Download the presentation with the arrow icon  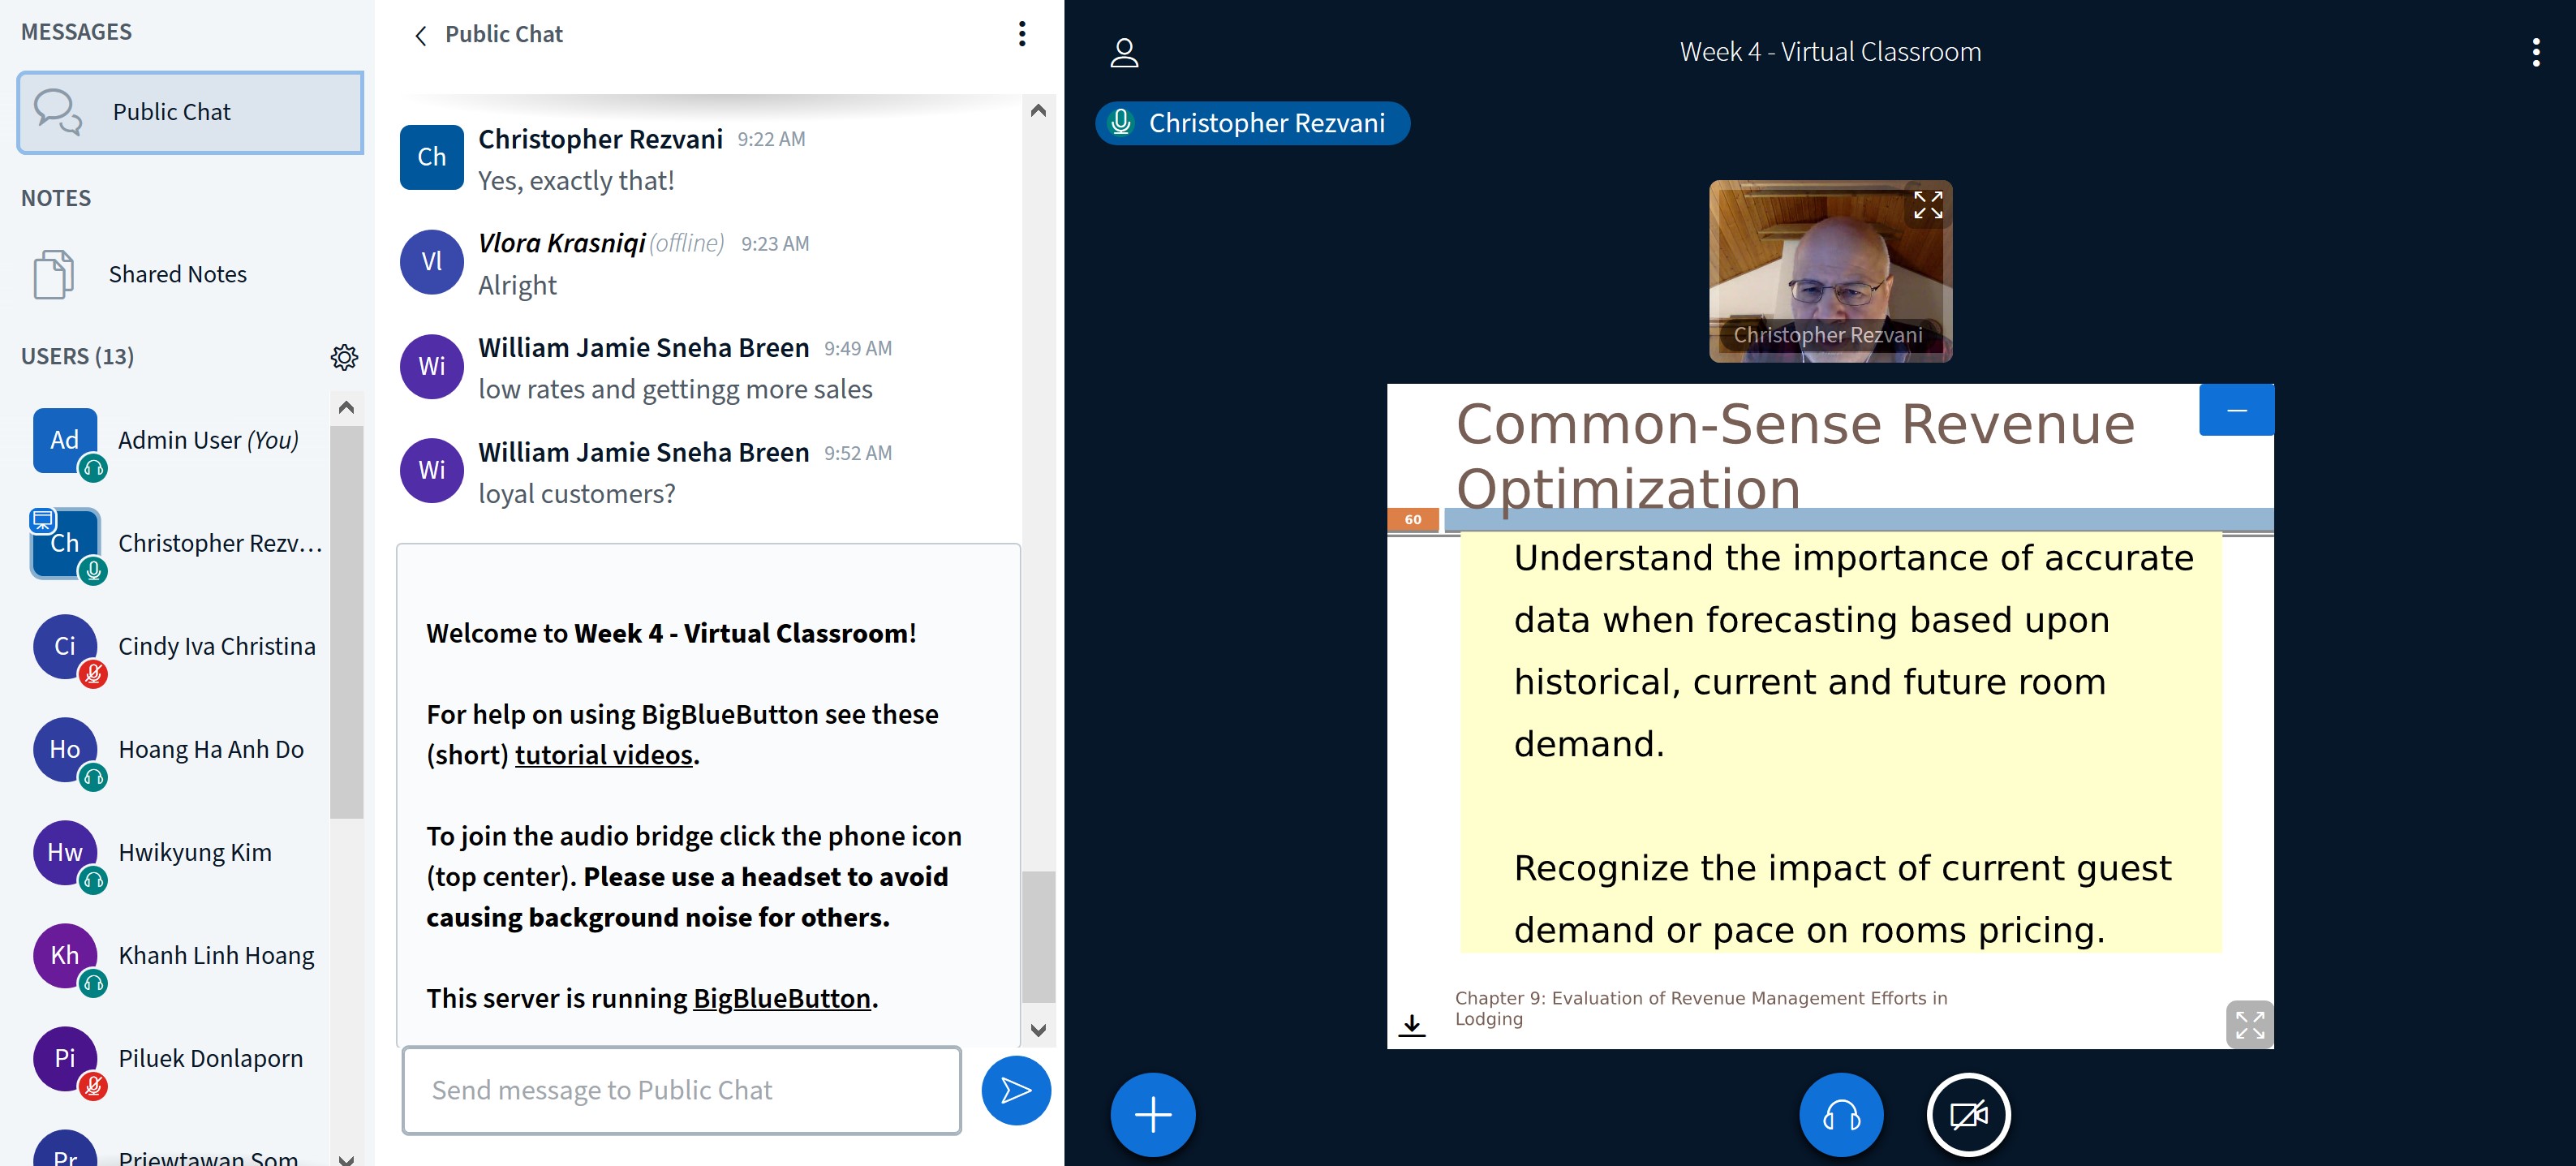pos(1411,1025)
